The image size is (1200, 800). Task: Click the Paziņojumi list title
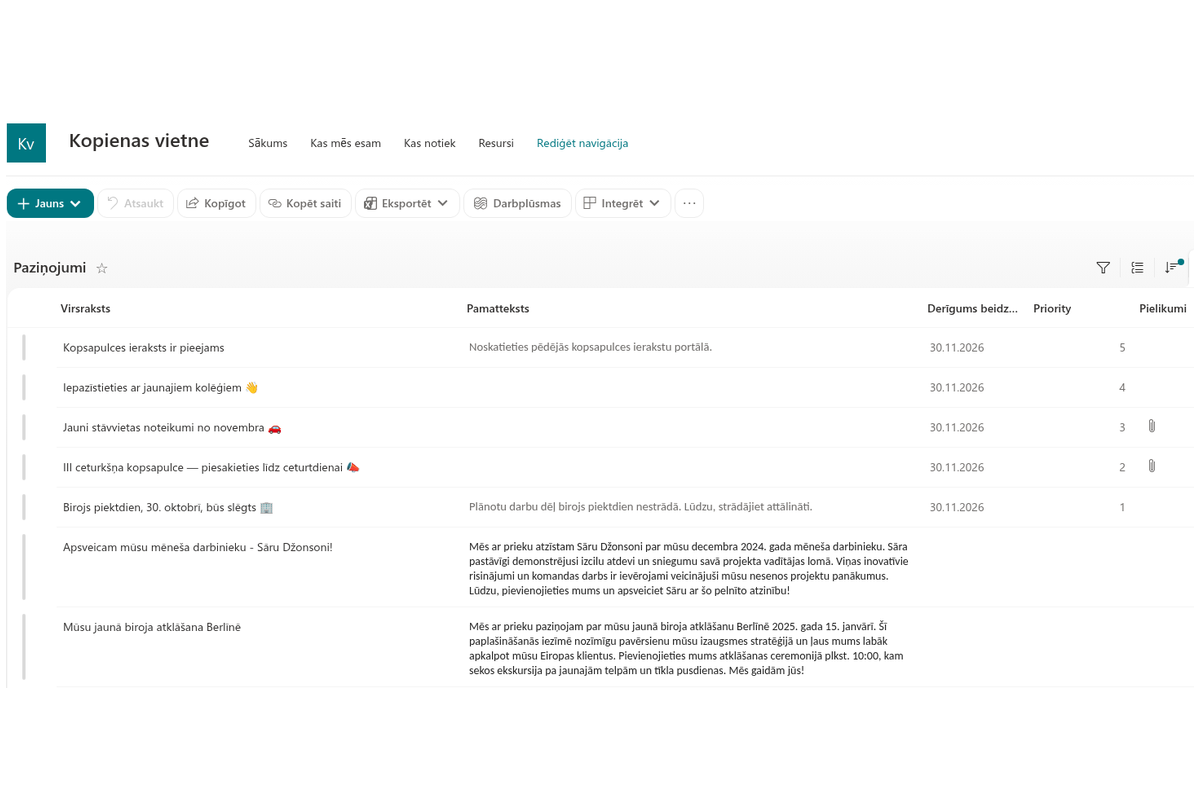click(50, 267)
